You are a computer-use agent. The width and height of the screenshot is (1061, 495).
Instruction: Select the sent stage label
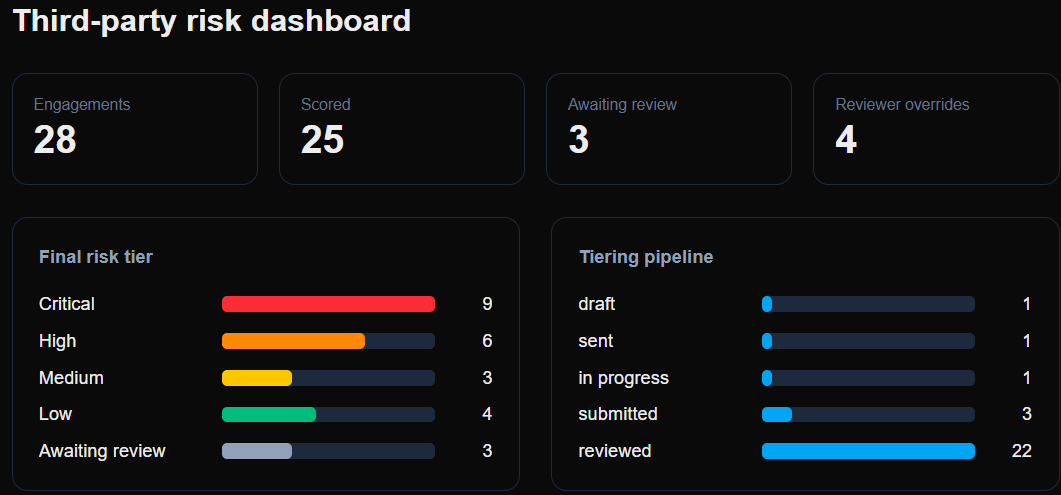595,341
